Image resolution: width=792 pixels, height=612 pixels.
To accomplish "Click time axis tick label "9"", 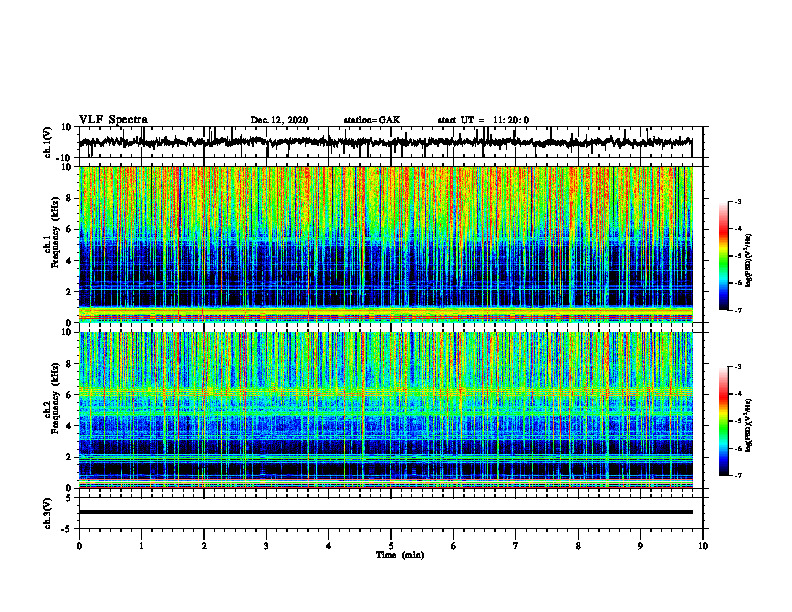I will click(x=640, y=546).
